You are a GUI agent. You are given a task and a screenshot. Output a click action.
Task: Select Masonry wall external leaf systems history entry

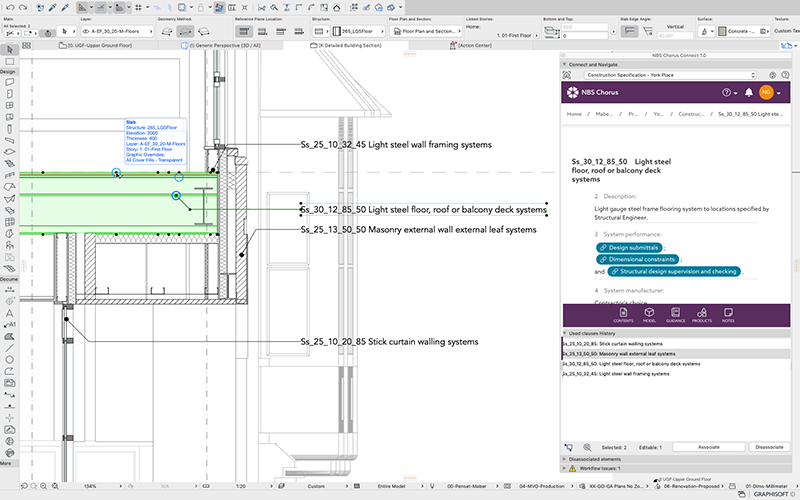pyautogui.click(x=620, y=353)
